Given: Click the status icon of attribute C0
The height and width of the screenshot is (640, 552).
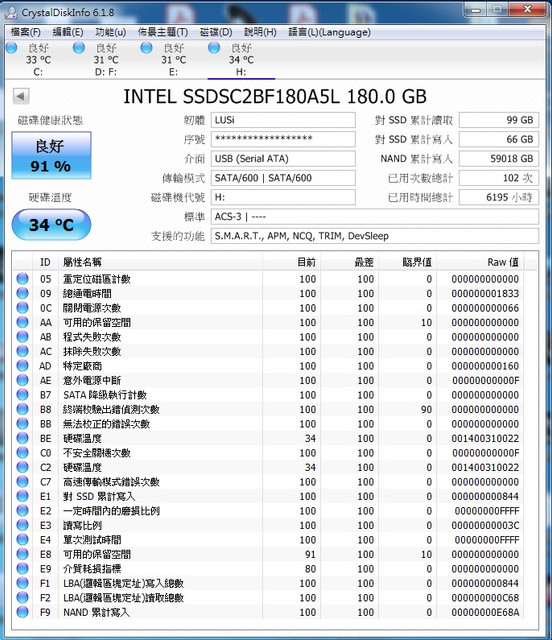Looking at the screenshot, I should tap(22, 453).
